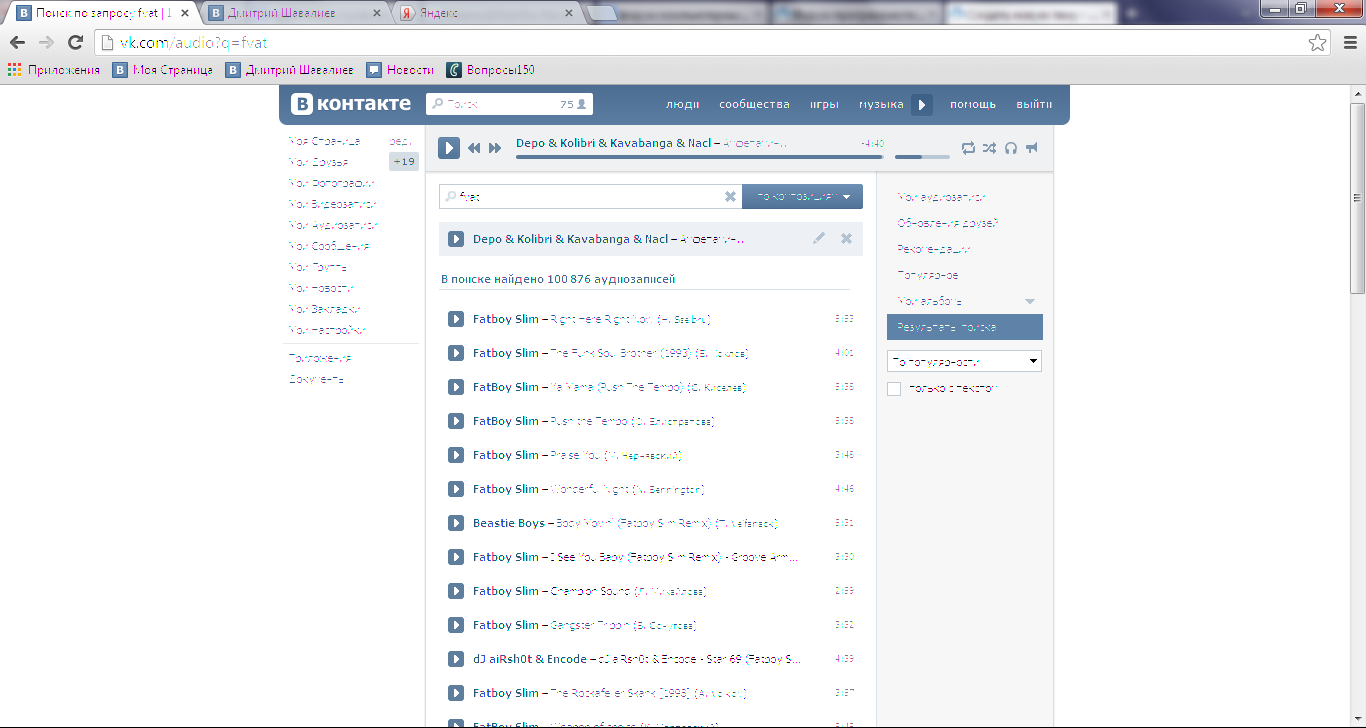This screenshot has height=728, width=1366.
Task: Play Beastie Boys – Body Movin'
Action: [x=455, y=523]
